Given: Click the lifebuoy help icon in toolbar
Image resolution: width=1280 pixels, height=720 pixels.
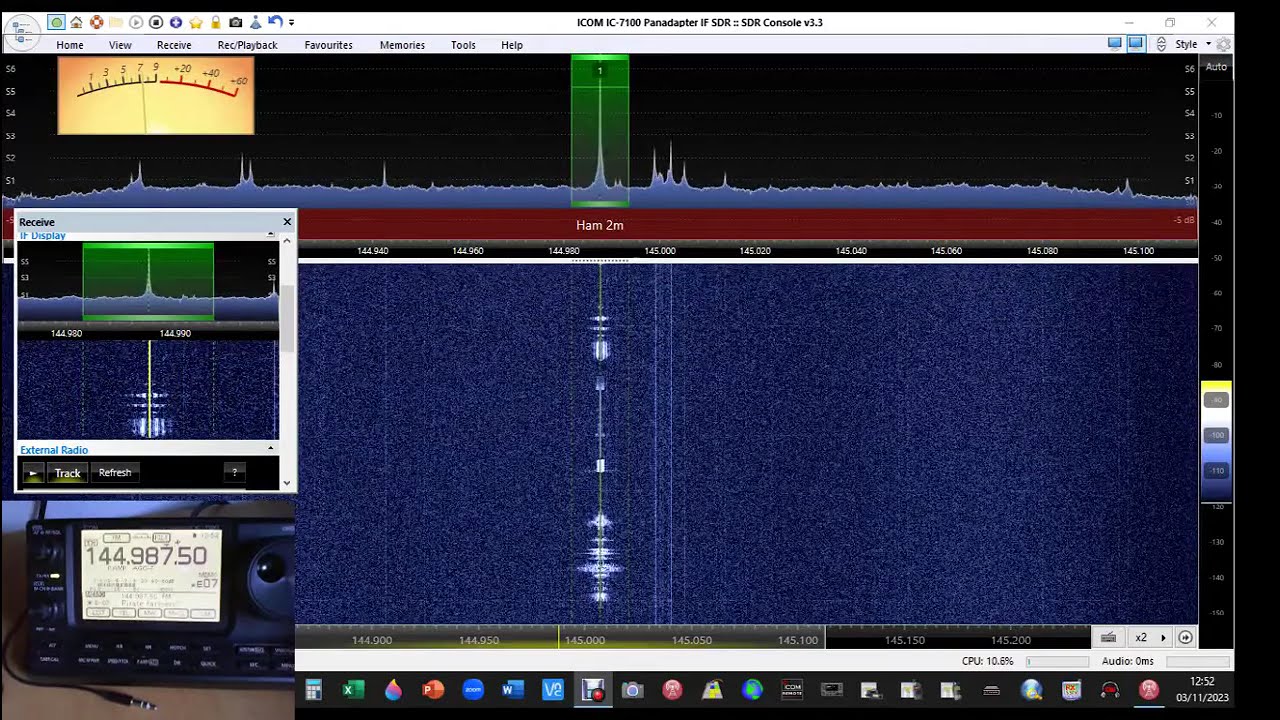Looking at the screenshot, I should pos(96,22).
